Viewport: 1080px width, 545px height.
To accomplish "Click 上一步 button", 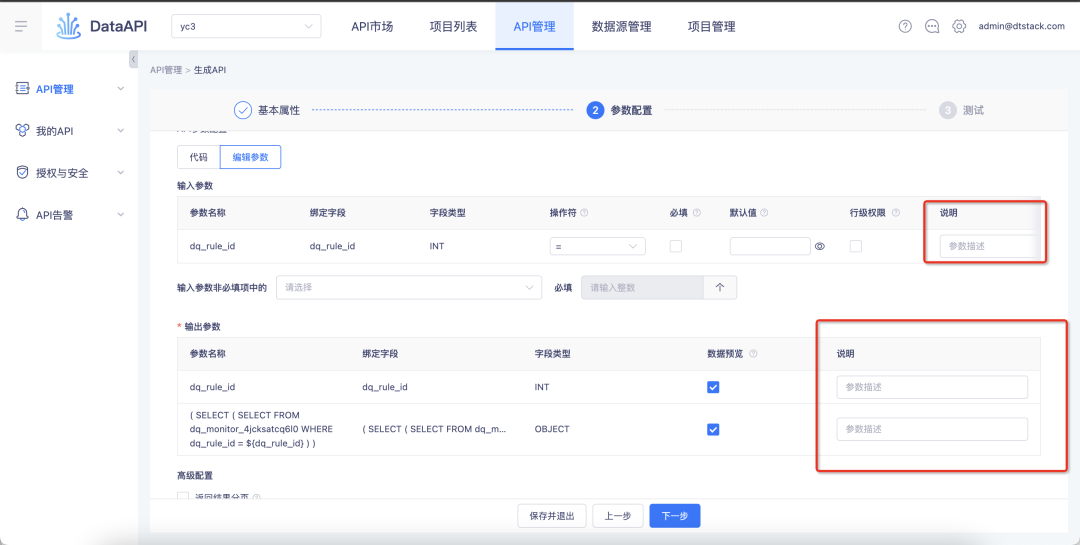I will (618, 515).
